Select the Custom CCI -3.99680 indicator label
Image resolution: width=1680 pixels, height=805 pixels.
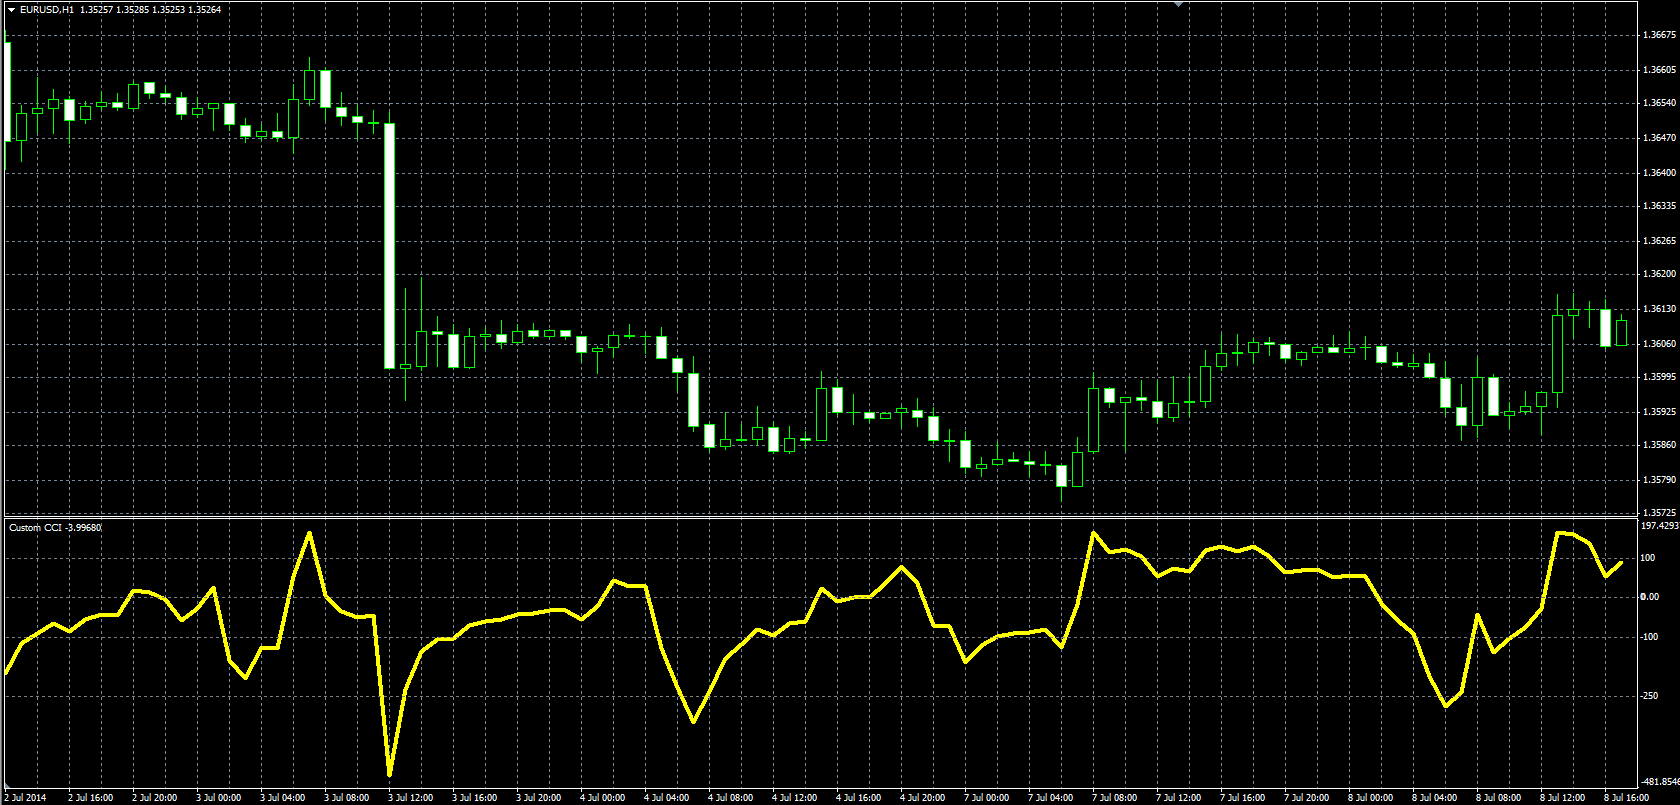coord(55,527)
